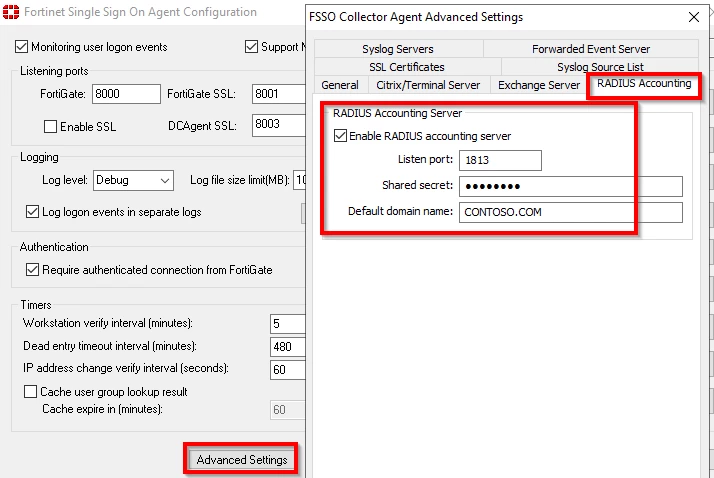Image resolution: width=714 pixels, height=478 pixels.
Task: Switch to the Syslog Servers tab
Action: [398, 49]
